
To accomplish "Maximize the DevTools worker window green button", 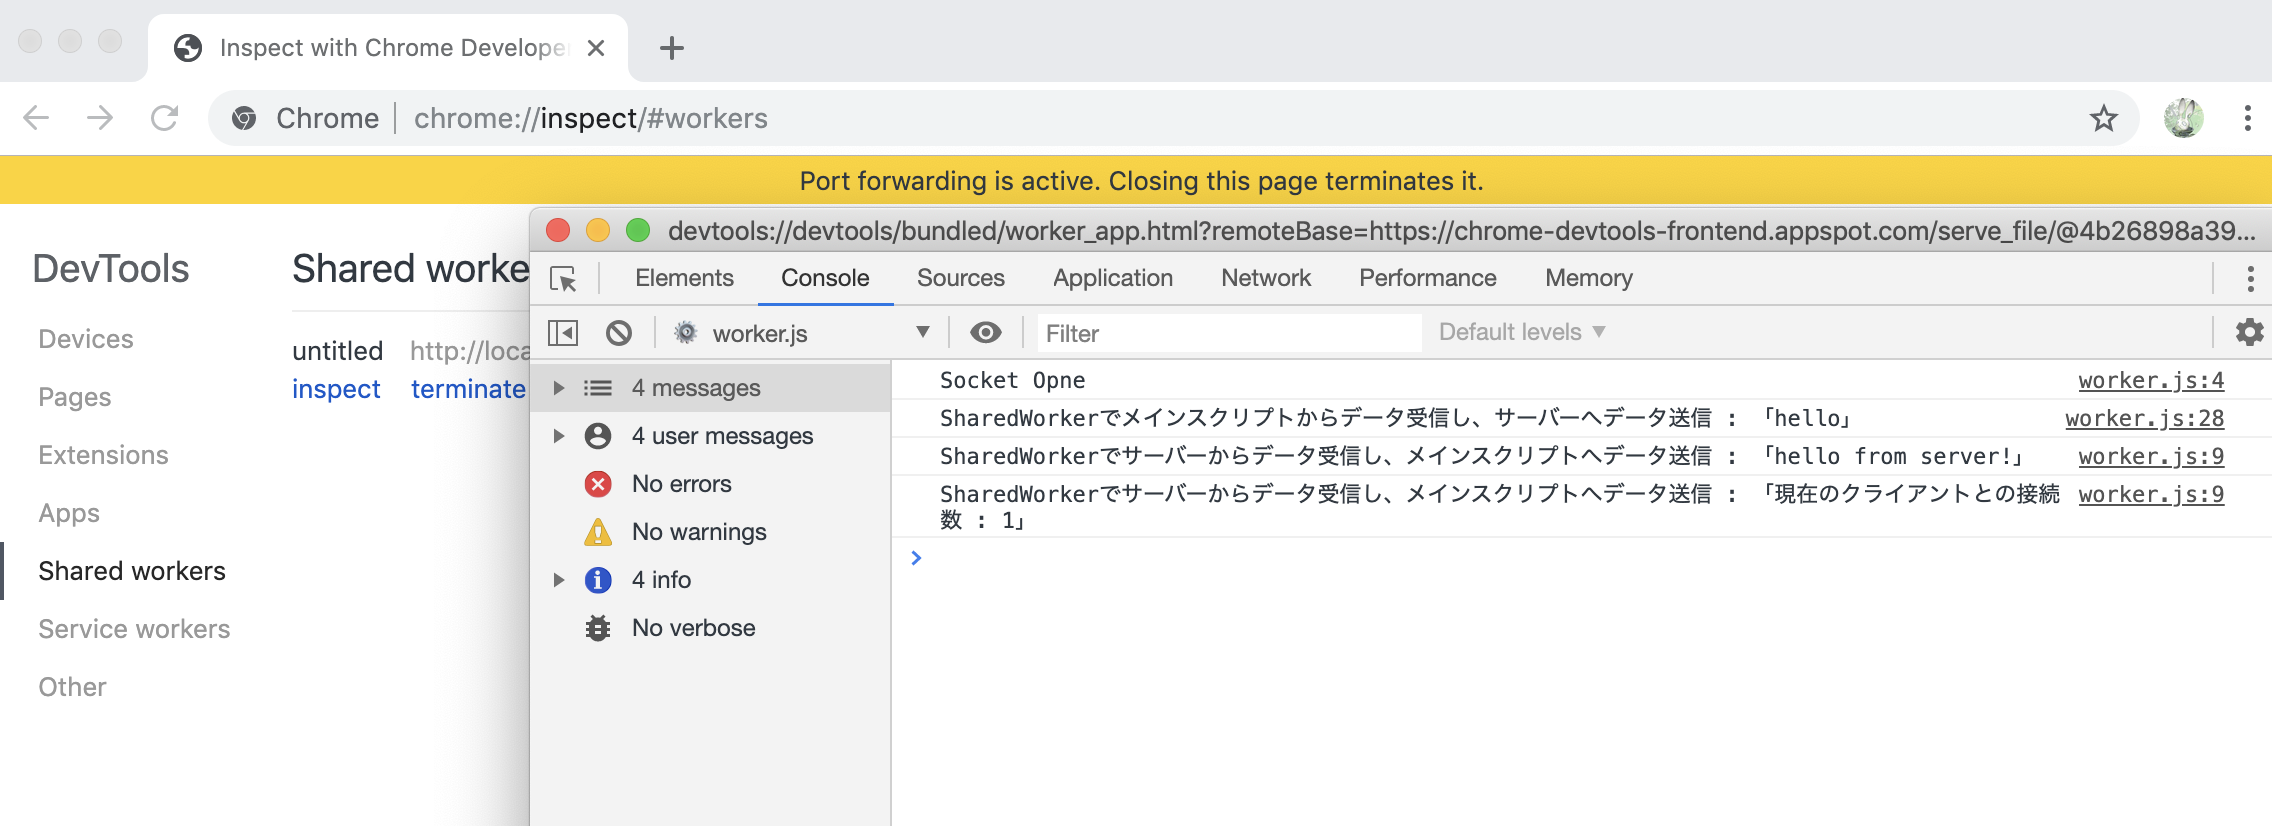I will click(x=638, y=231).
